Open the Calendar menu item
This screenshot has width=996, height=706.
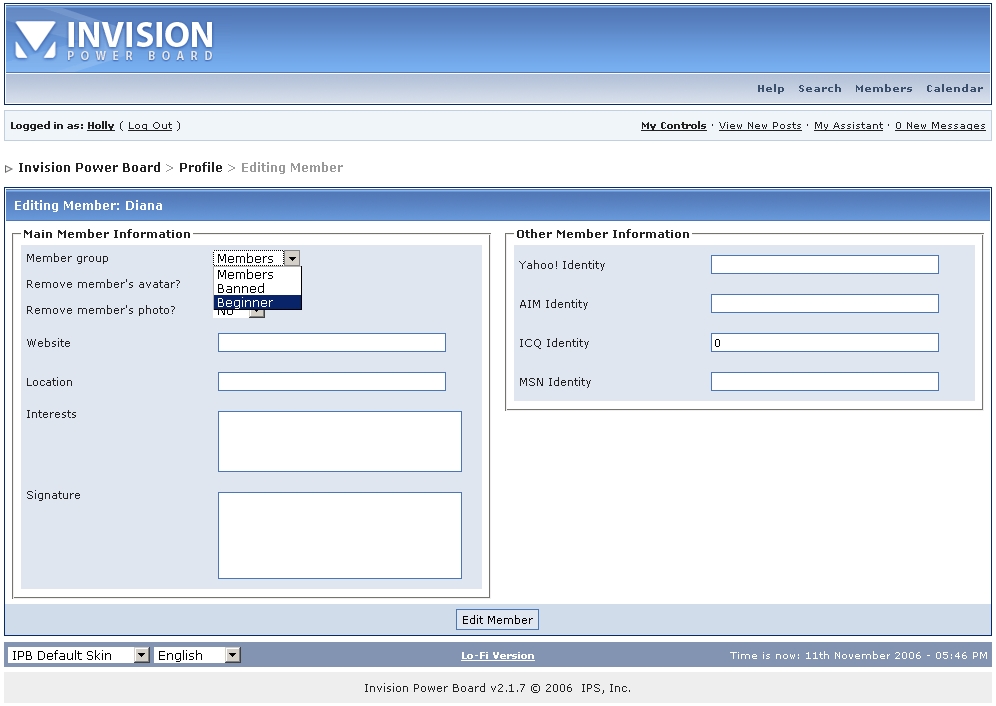point(954,88)
